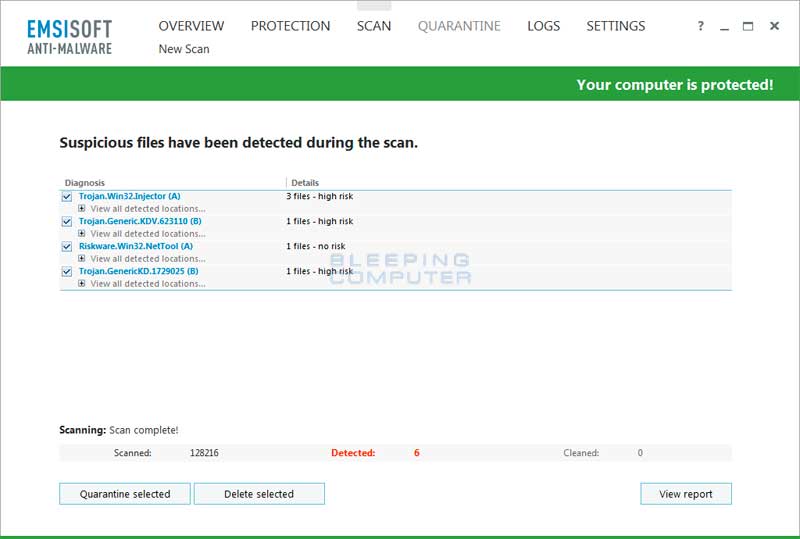Uncheck Trojan.GenericKD.1729025 (B) checkbox
This screenshot has height=539, width=800.
67,272
